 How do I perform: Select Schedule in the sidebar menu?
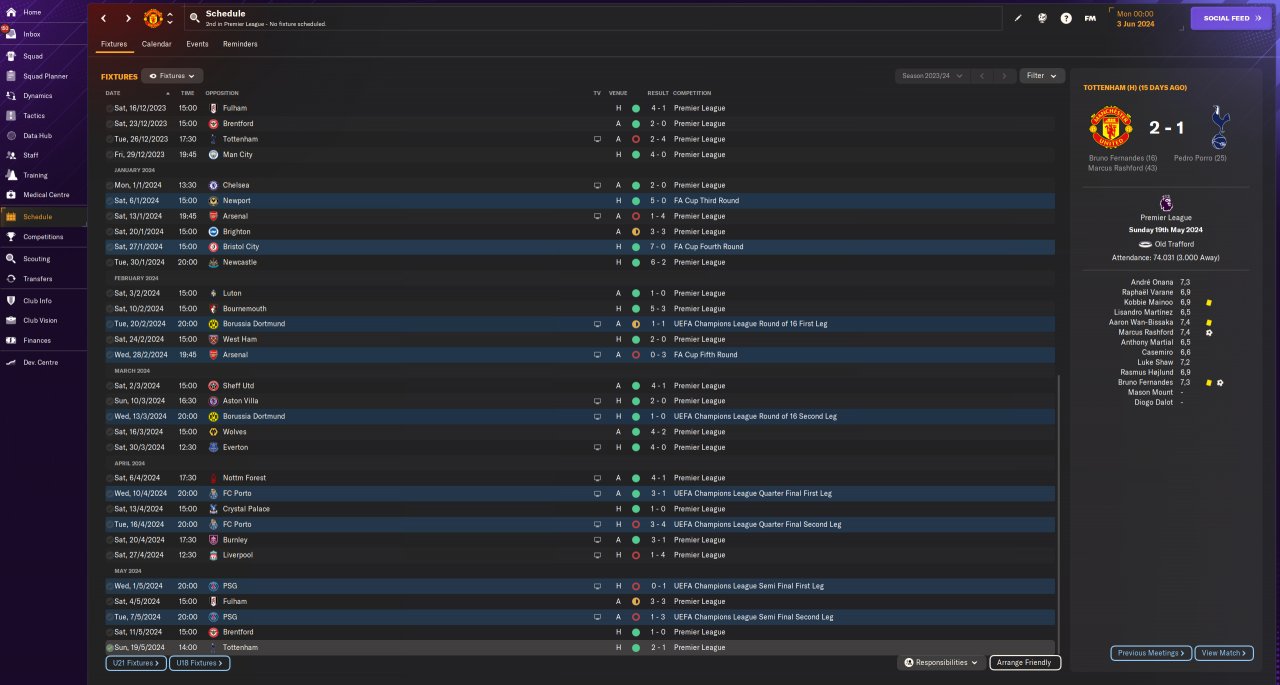pos(43,216)
